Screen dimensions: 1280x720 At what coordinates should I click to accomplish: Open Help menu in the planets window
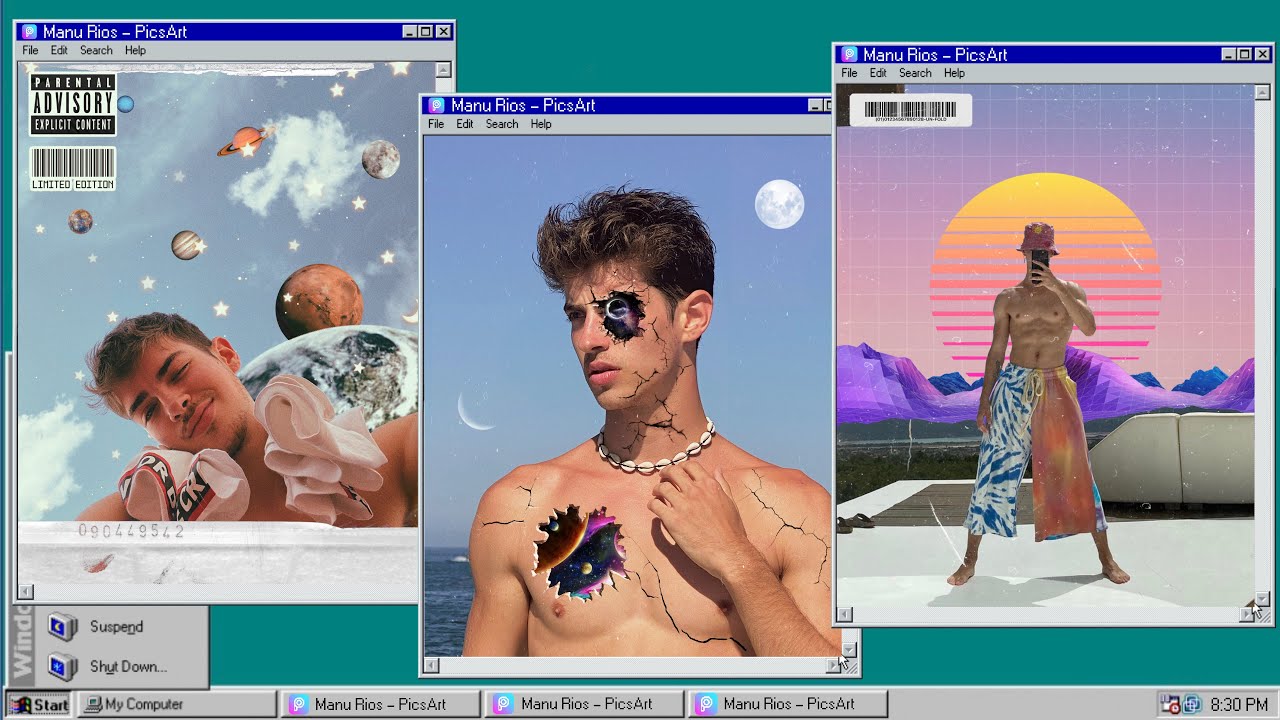tap(135, 51)
